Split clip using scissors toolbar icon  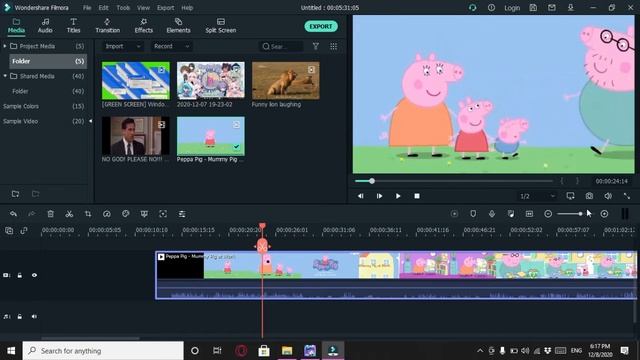(69, 214)
